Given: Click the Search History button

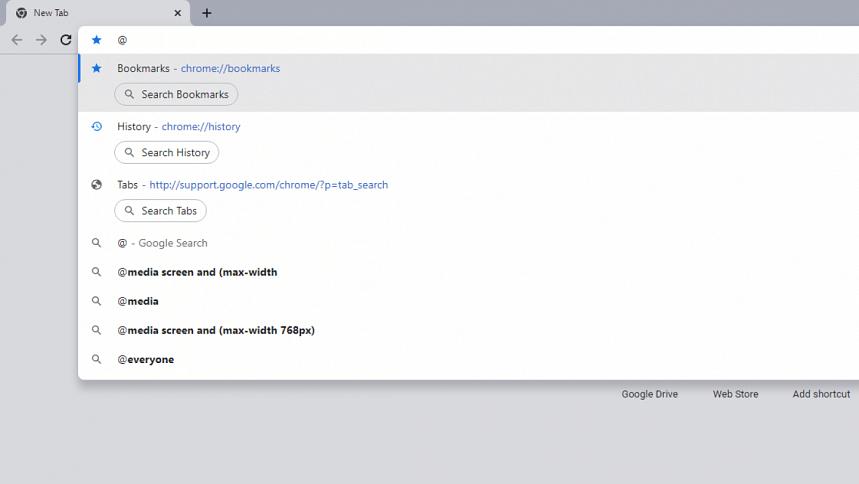Looking at the screenshot, I should pos(167,152).
